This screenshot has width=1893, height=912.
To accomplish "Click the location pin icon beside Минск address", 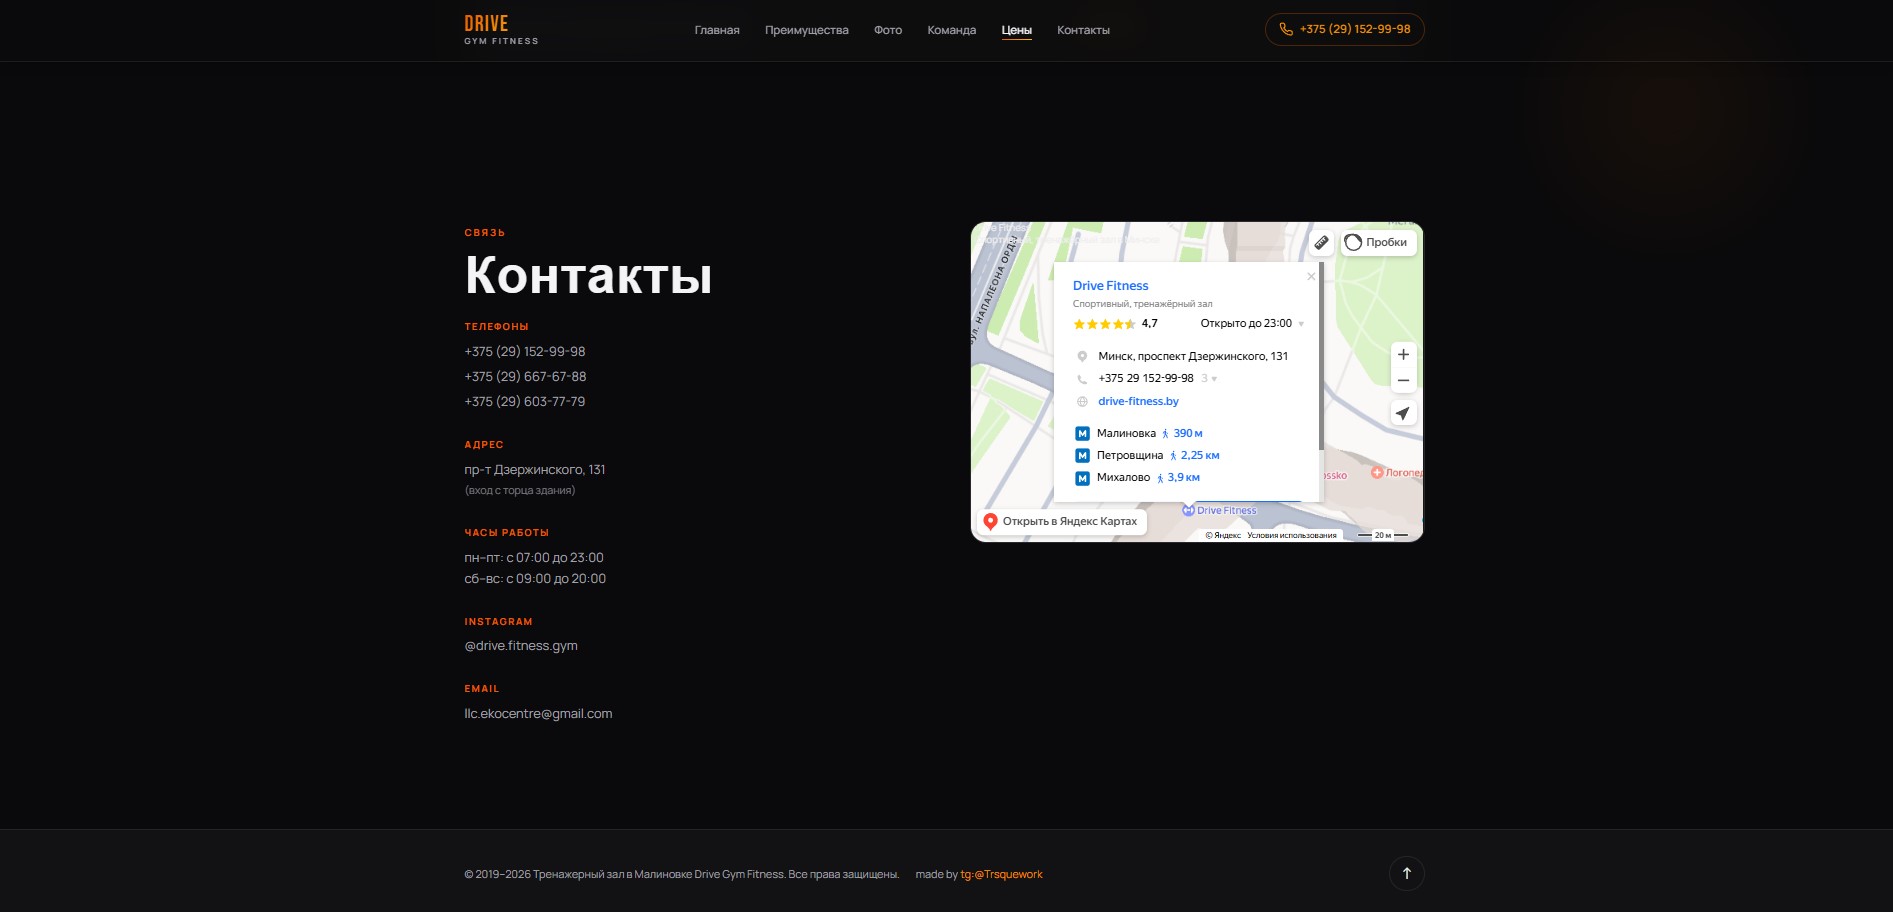I will click(1082, 357).
